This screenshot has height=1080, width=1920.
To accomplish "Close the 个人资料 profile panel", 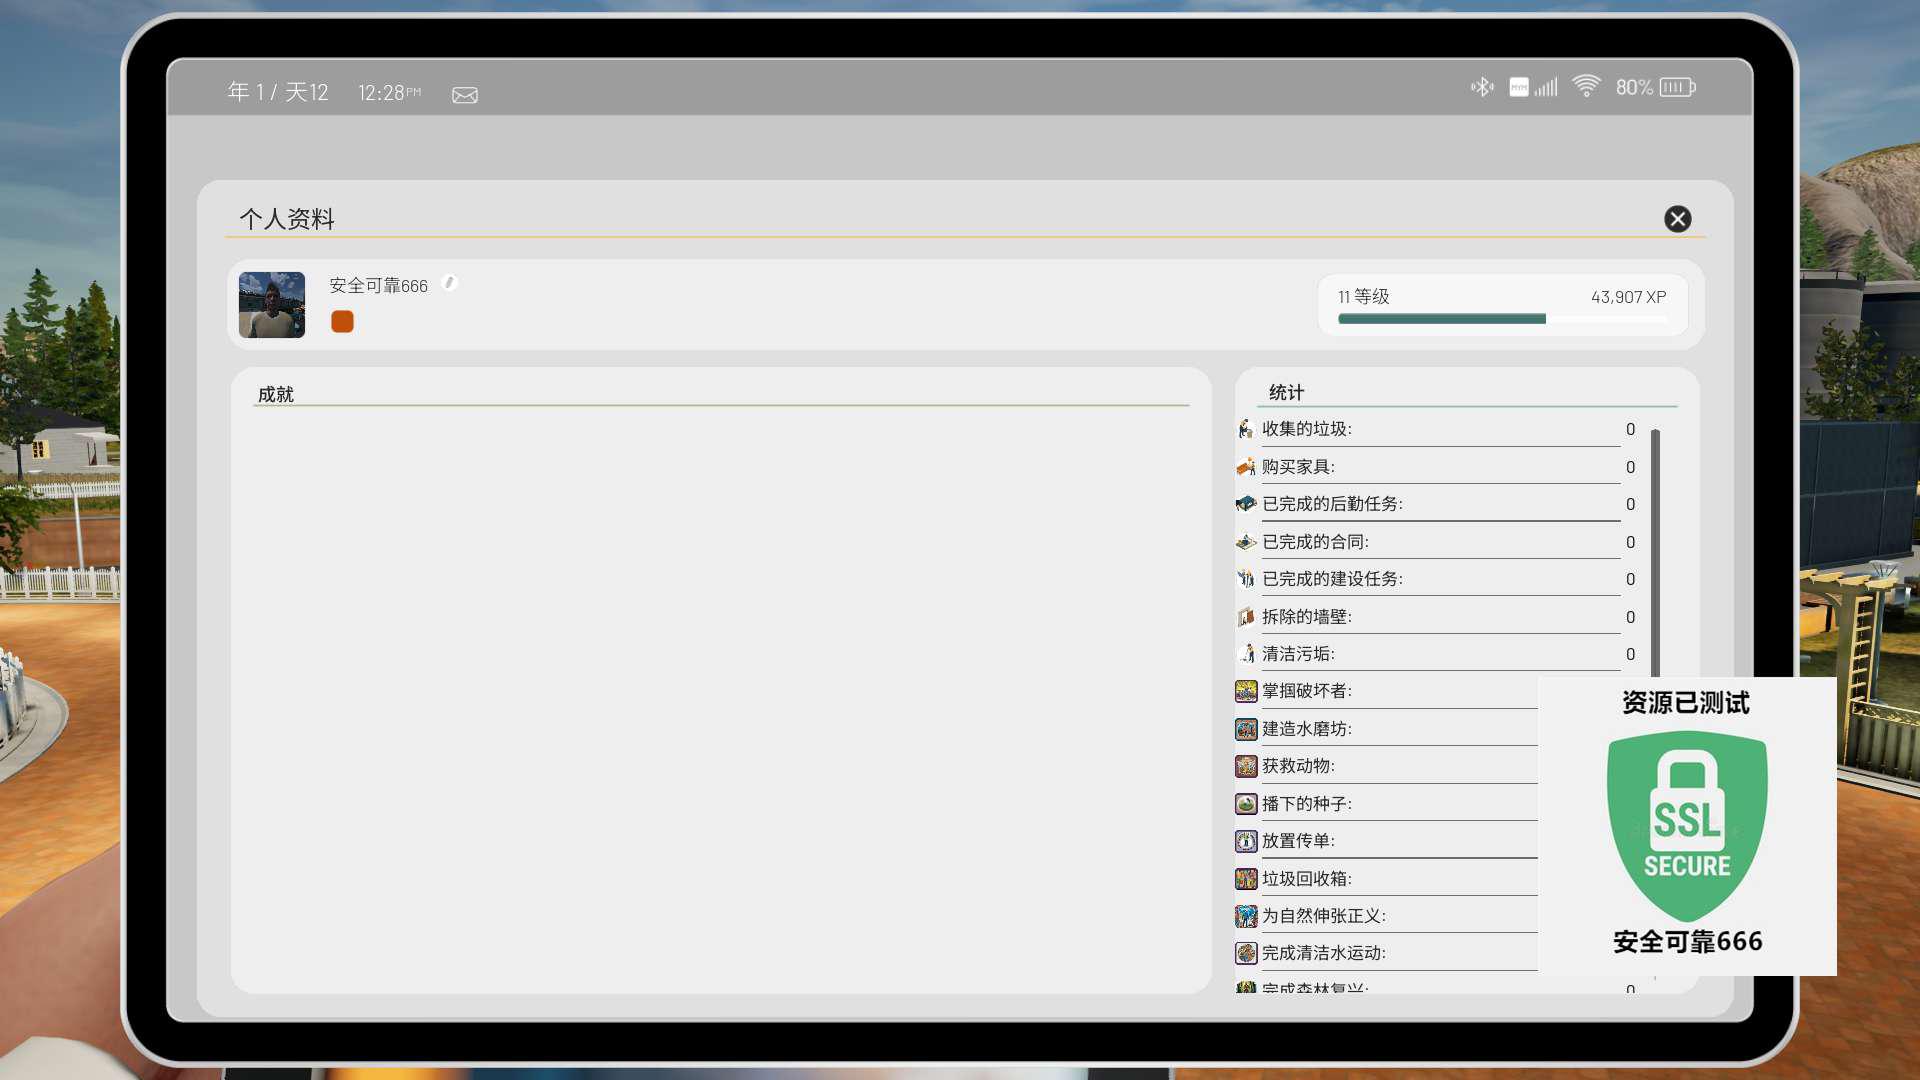I will point(1677,219).
